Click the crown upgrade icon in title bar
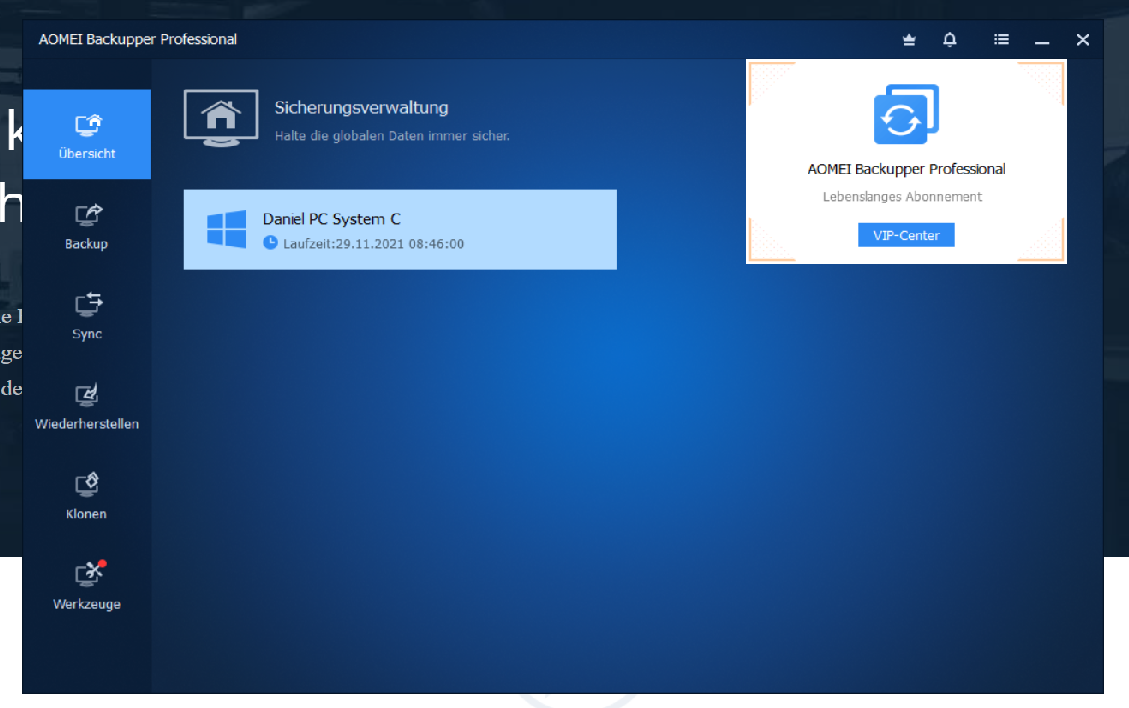1129x708 pixels. [909, 40]
